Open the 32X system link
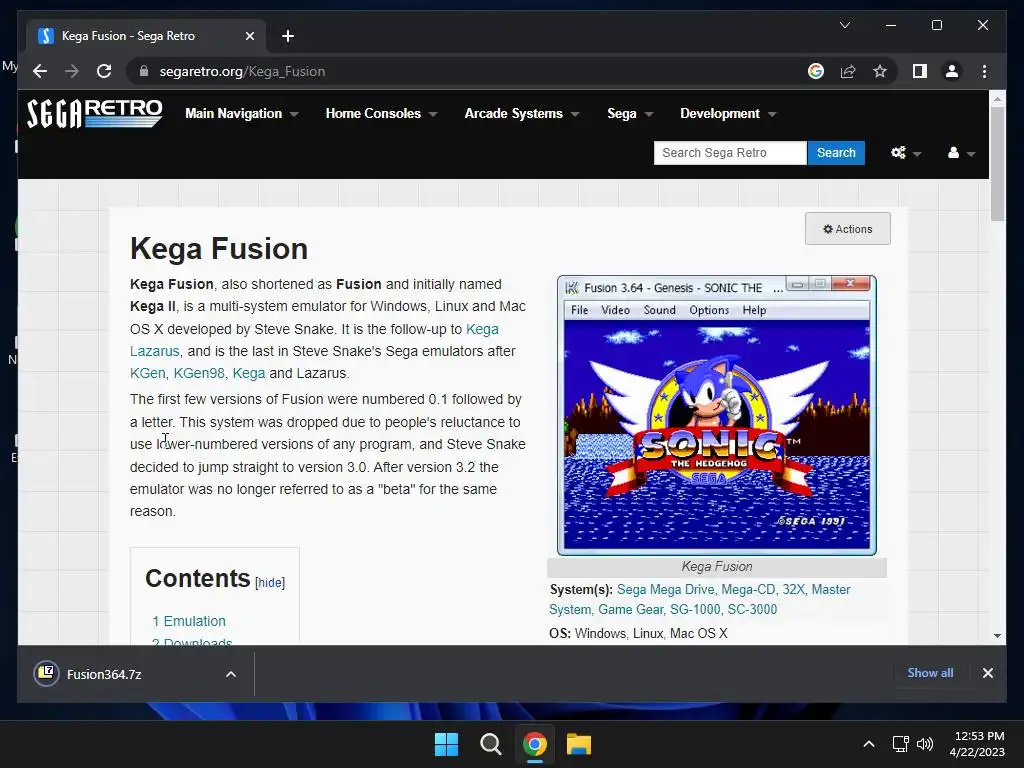The image size is (1024, 768). click(x=793, y=590)
